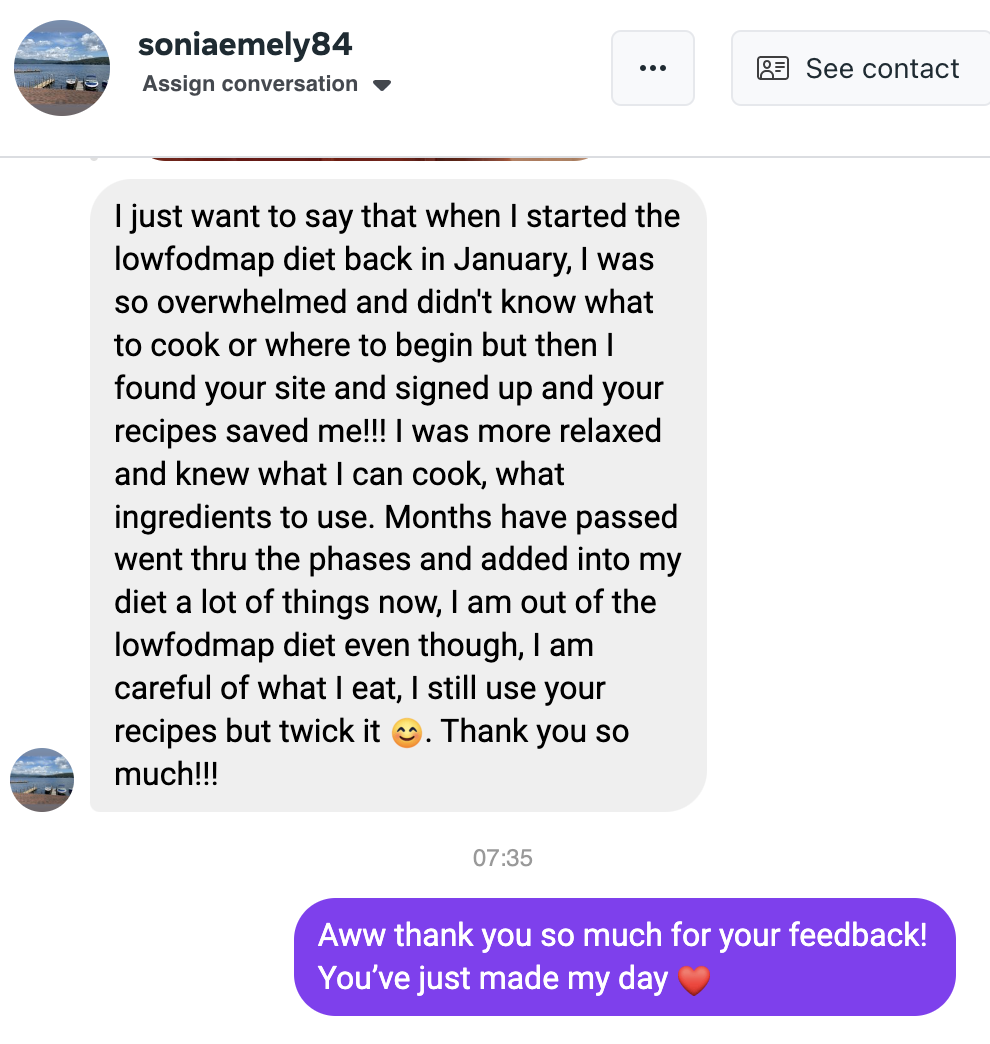Click "You've just made my day" text
The image size is (990, 1044).
click(493, 977)
